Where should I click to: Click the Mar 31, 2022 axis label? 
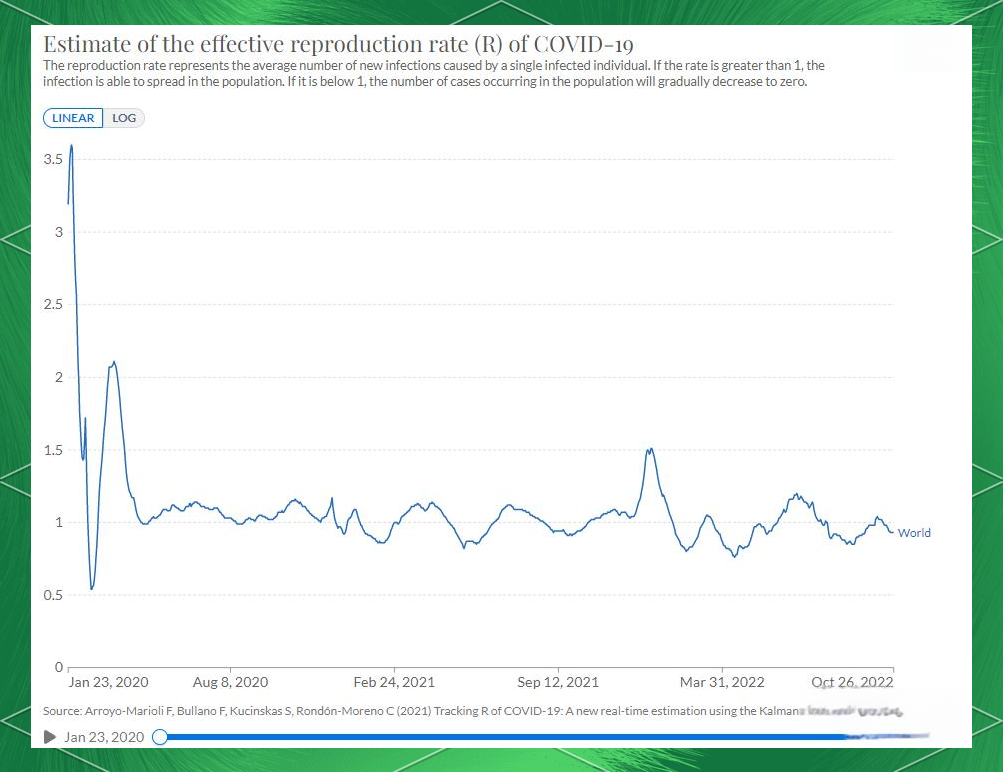click(722, 682)
